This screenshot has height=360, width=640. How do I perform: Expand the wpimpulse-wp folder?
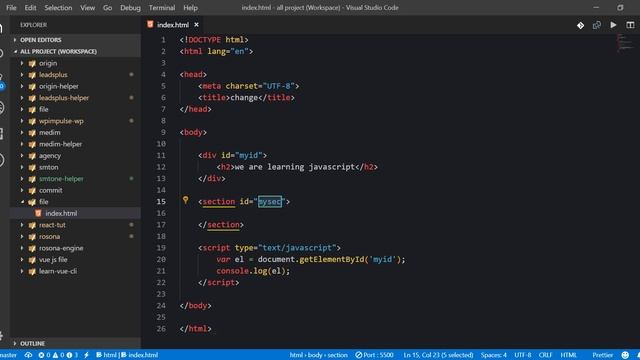coord(76,121)
